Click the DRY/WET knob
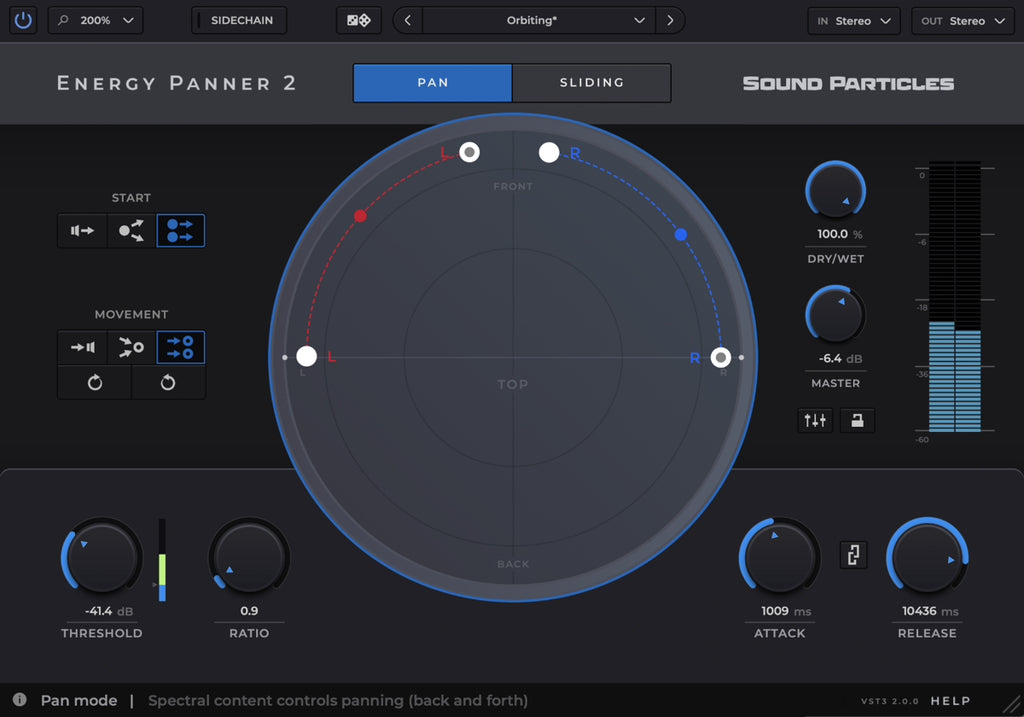The width and height of the screenshot is (1024, 717). point(835,190)
